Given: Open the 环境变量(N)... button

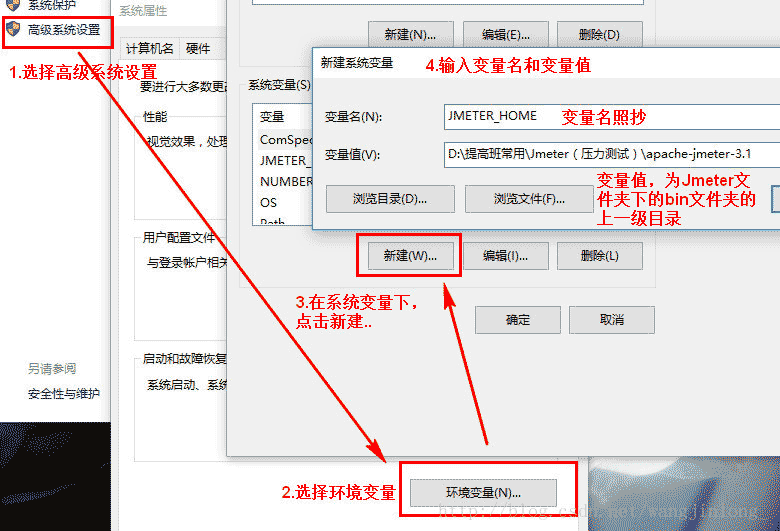Looking at the screenshot, I should [x=483, y=493].
